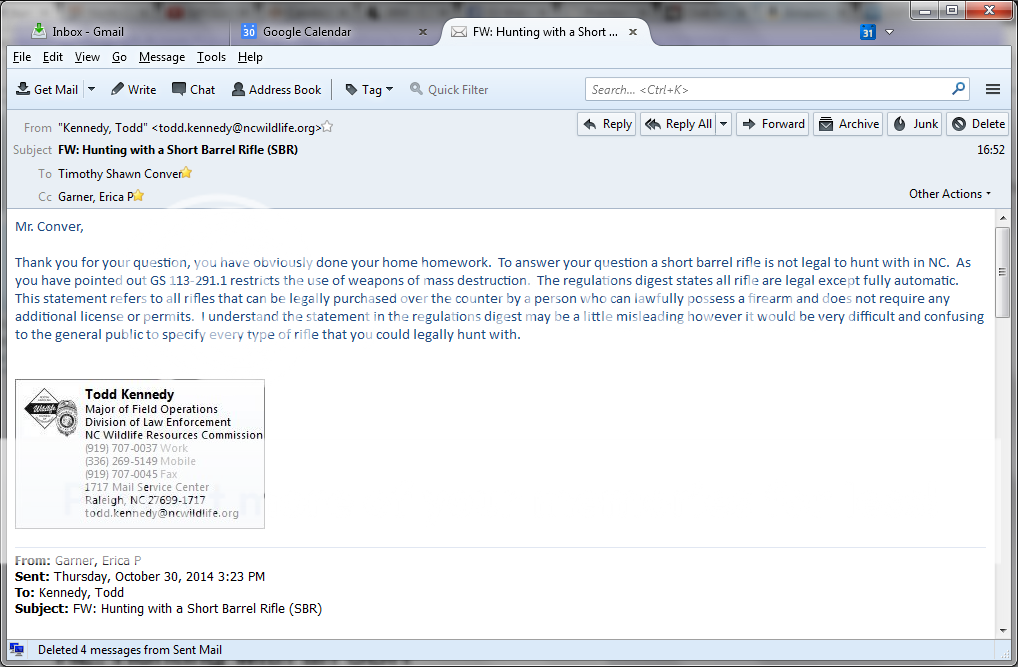
Task: Archive this message
Action: coord(848,124)
